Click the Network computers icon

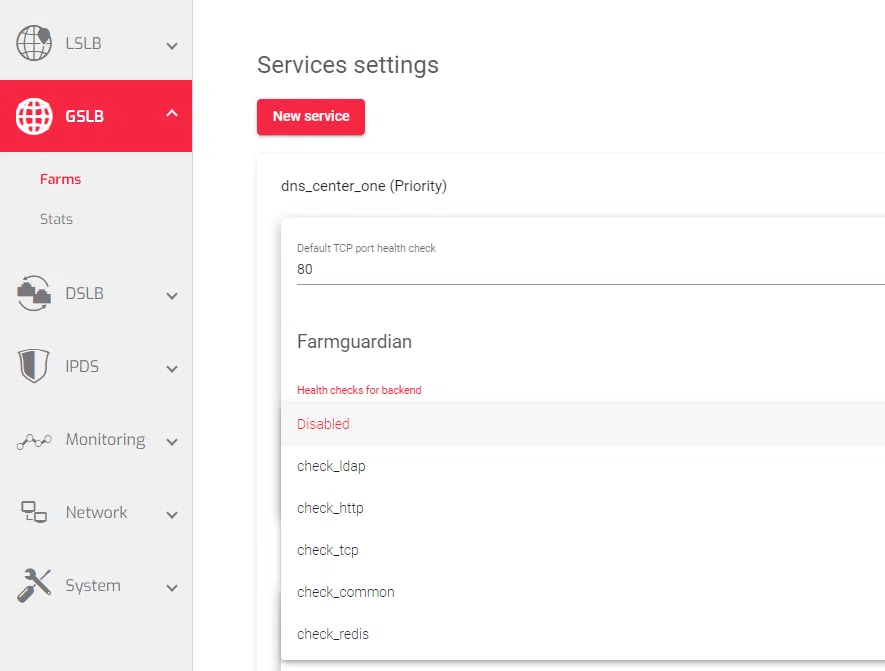[x=34, y=512]
